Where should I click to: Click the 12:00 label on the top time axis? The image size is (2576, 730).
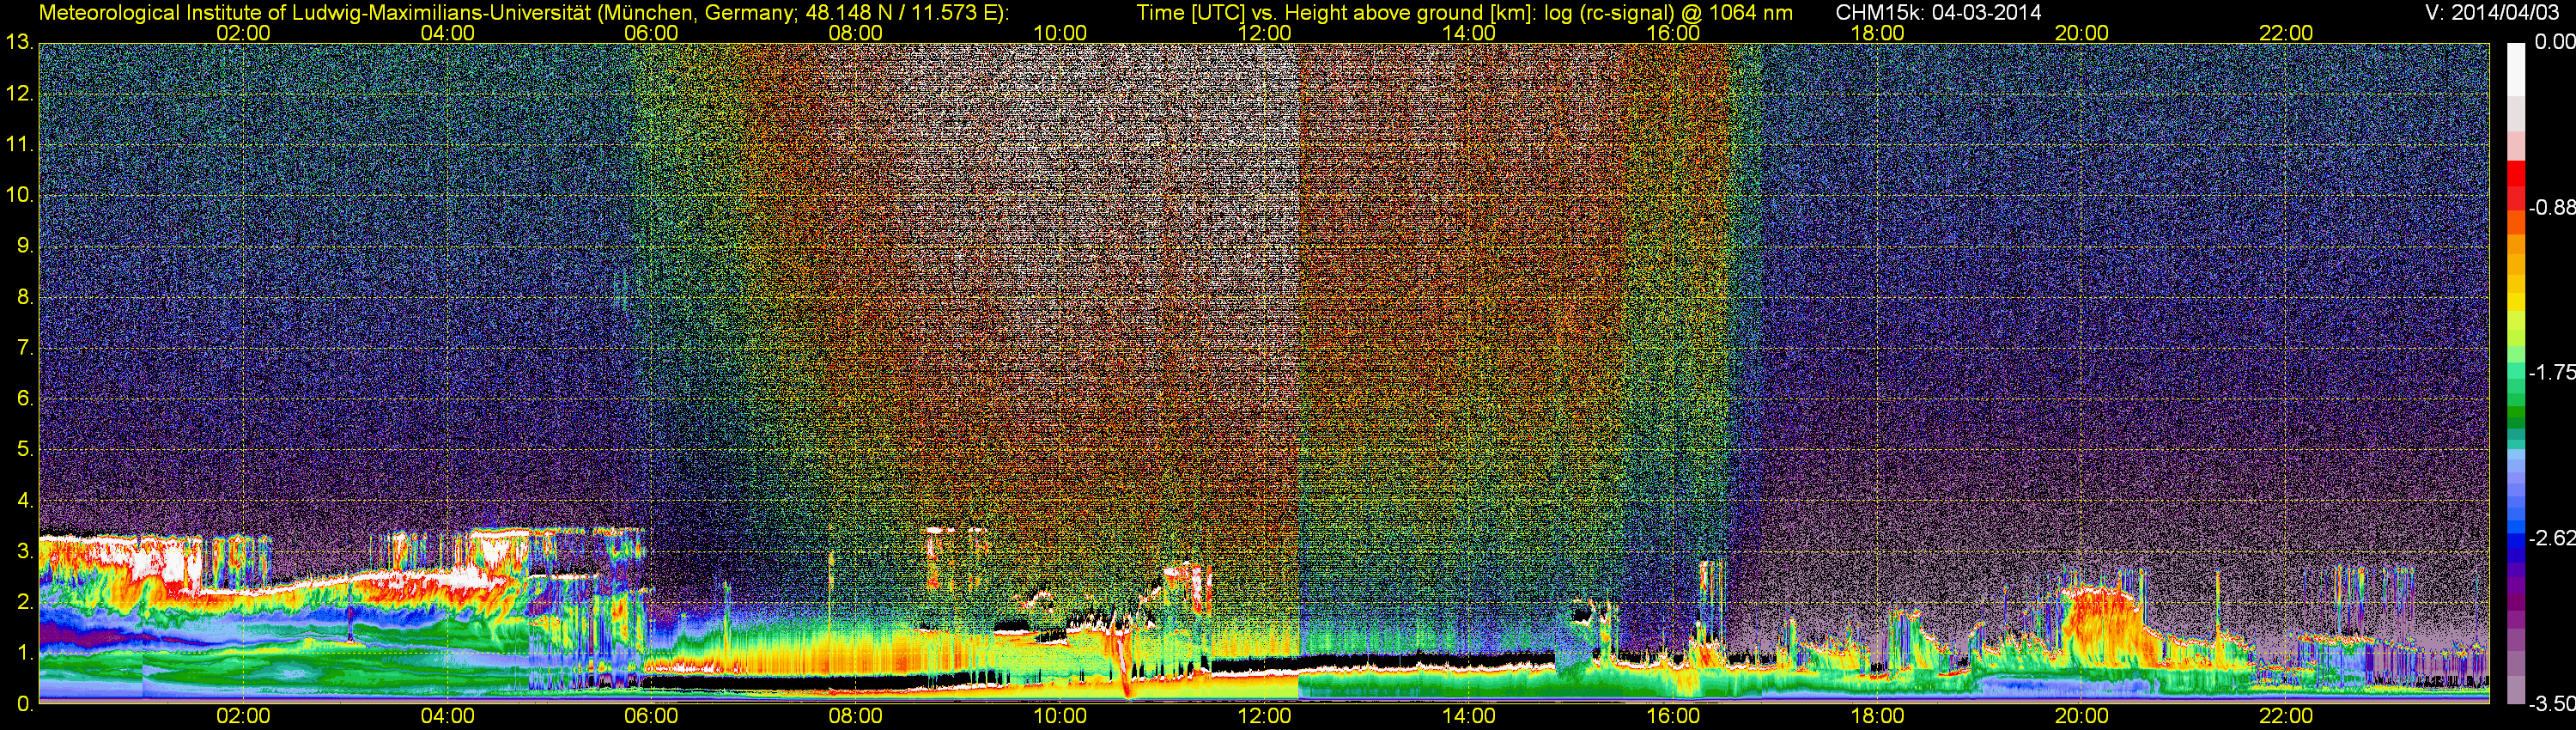[x=1264, y=33]
